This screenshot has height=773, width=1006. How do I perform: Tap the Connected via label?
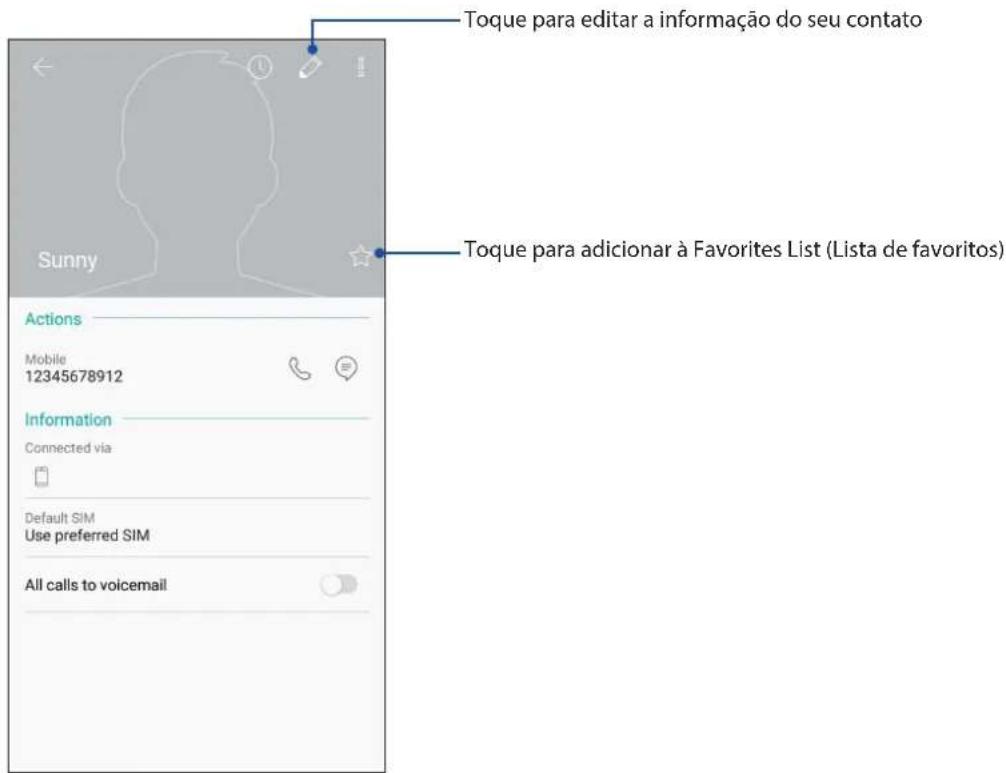[x=68, y=448]
